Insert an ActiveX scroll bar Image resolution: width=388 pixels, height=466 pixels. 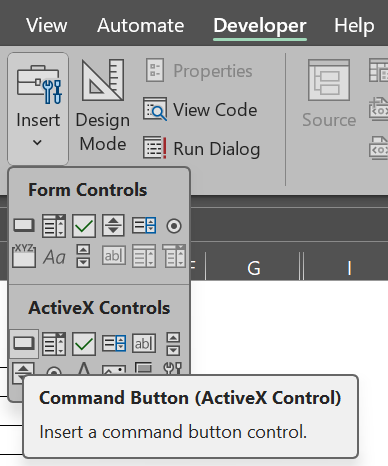173,343
